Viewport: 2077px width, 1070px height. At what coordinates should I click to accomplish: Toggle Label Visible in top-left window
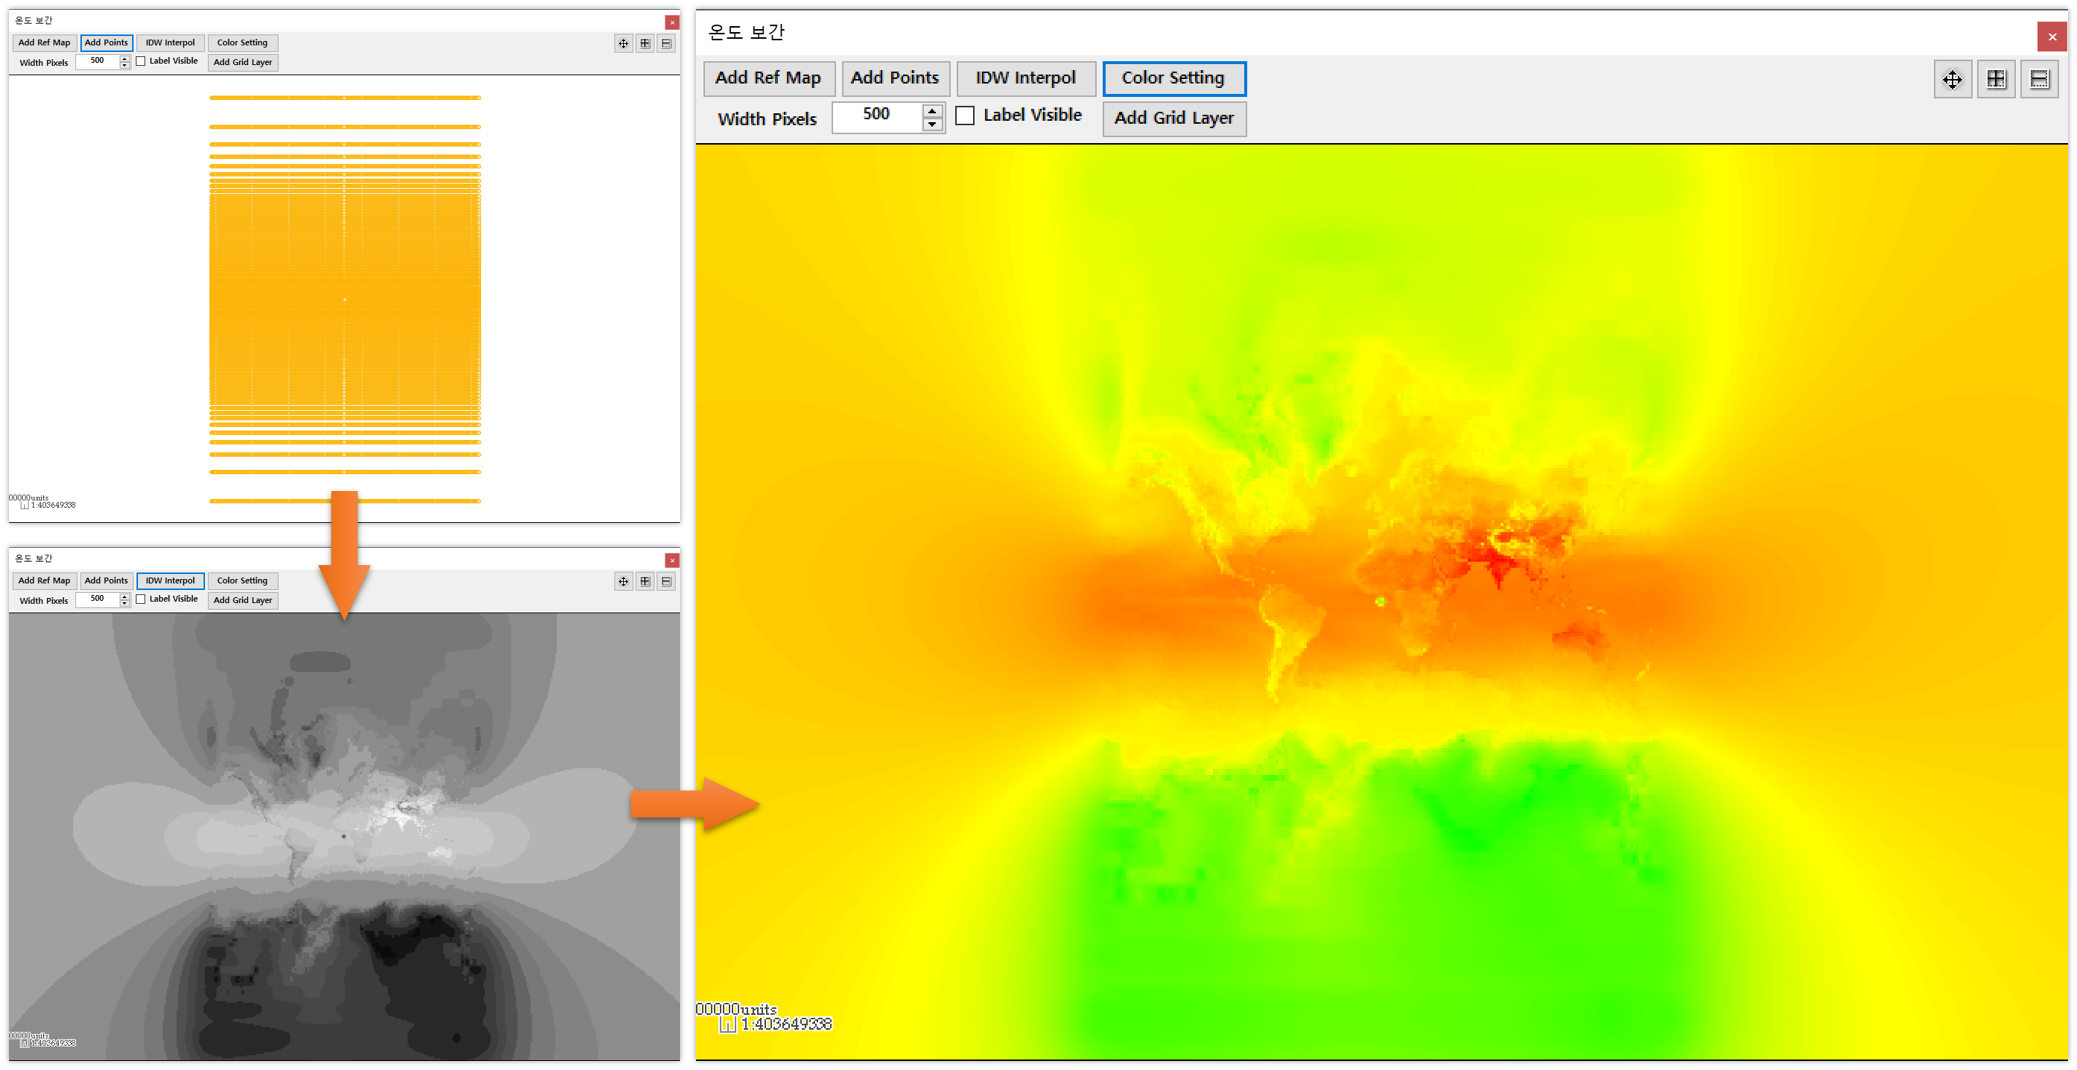pyautogui.click(x=141, y=61)
